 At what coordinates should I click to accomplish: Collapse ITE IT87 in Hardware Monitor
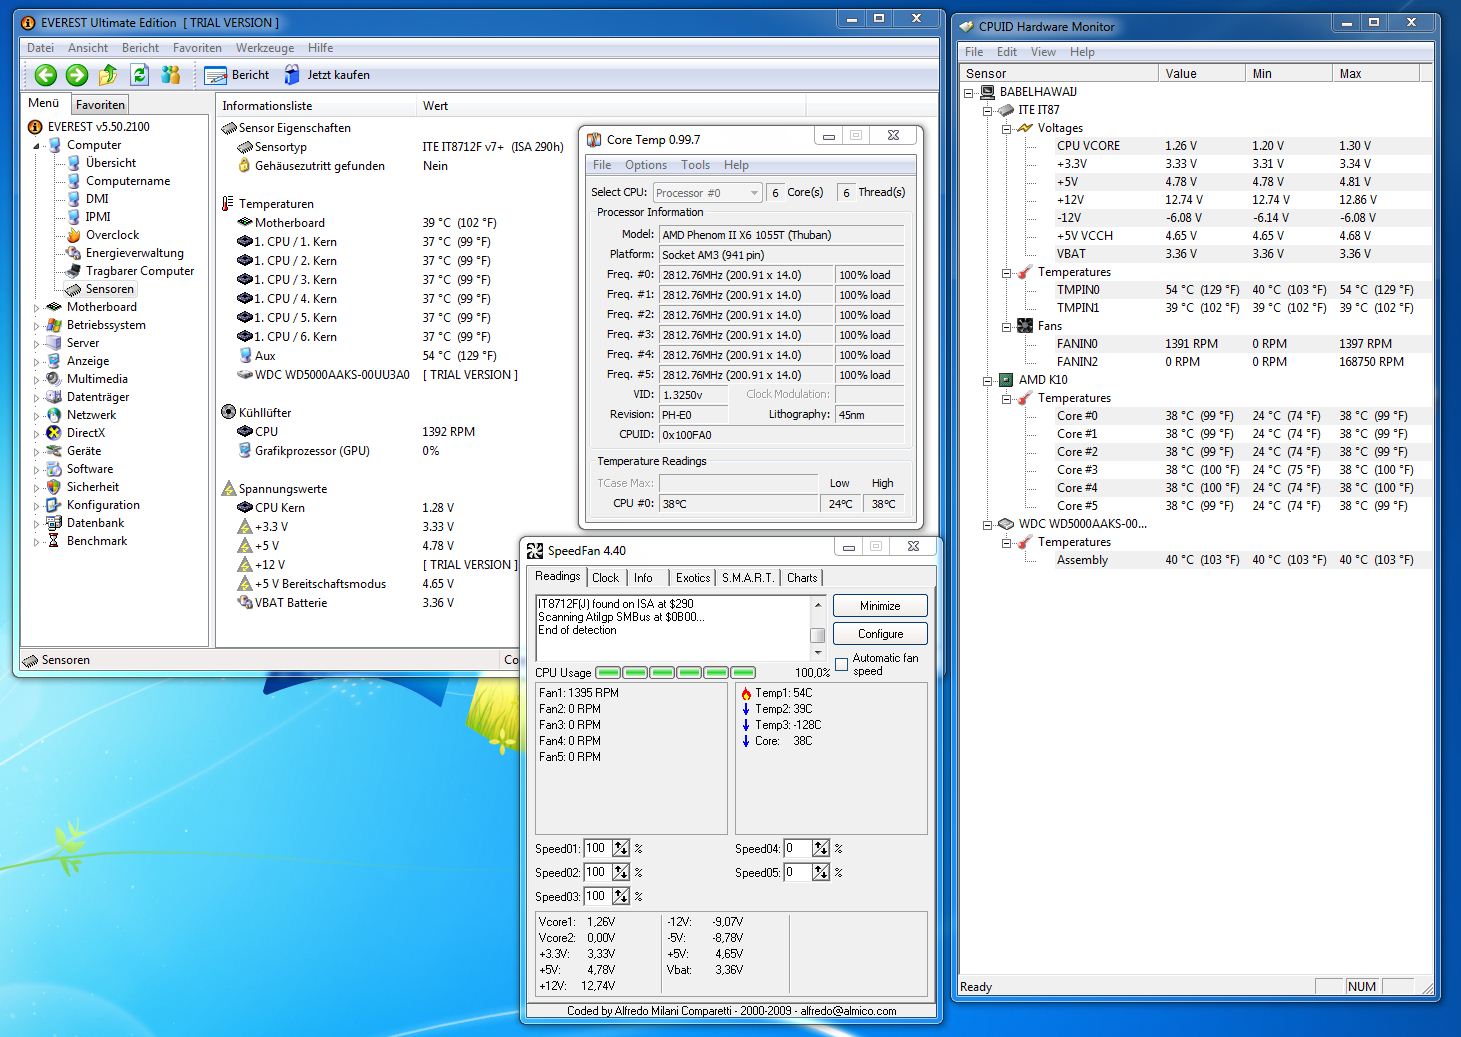coord(987,110)
